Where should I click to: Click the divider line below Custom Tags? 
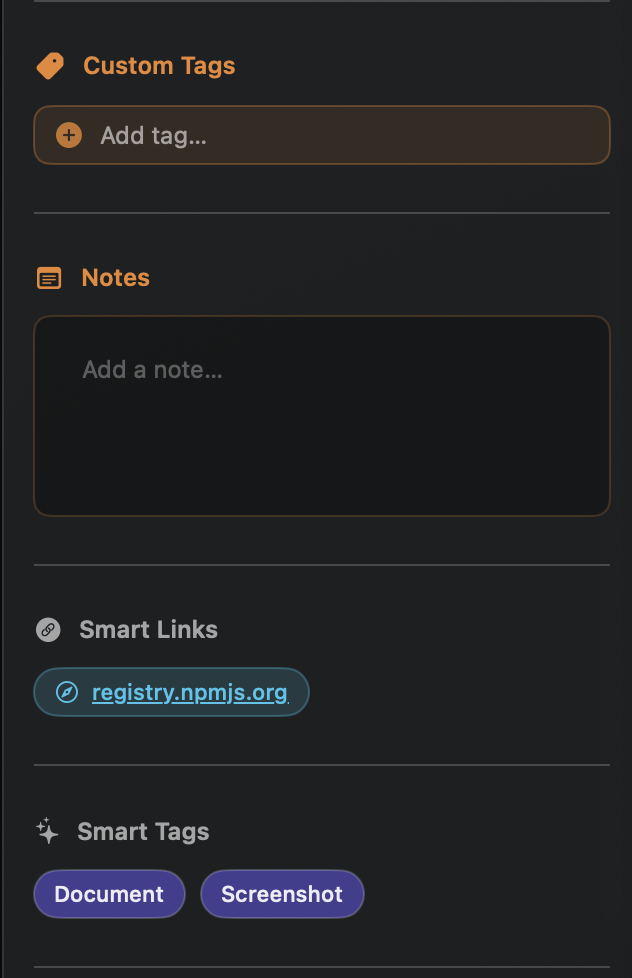pyautogui.click(x=322, y=213)
